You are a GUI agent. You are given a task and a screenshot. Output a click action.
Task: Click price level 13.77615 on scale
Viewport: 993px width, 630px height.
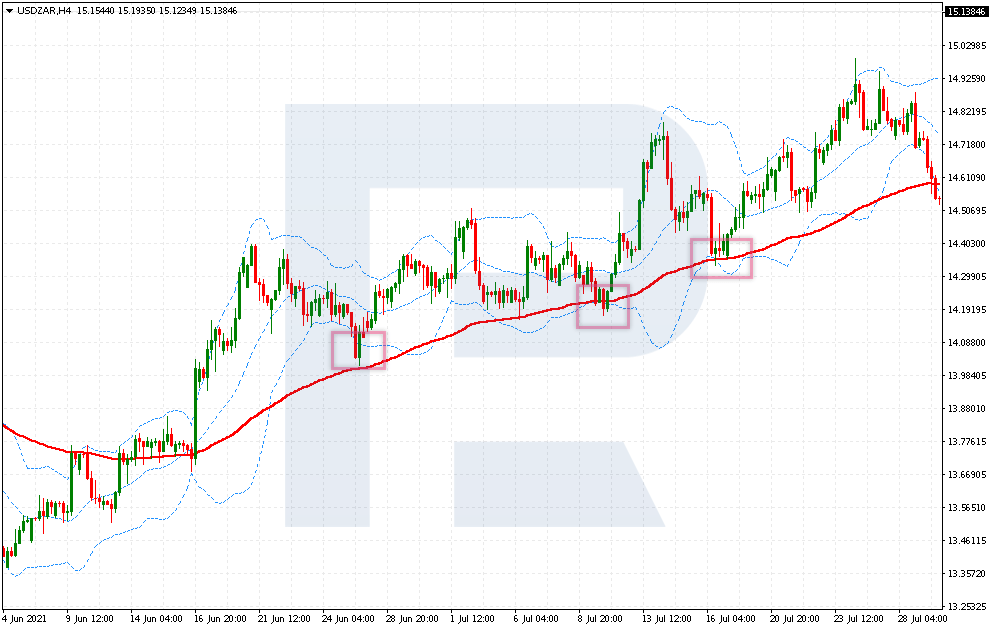966,441
